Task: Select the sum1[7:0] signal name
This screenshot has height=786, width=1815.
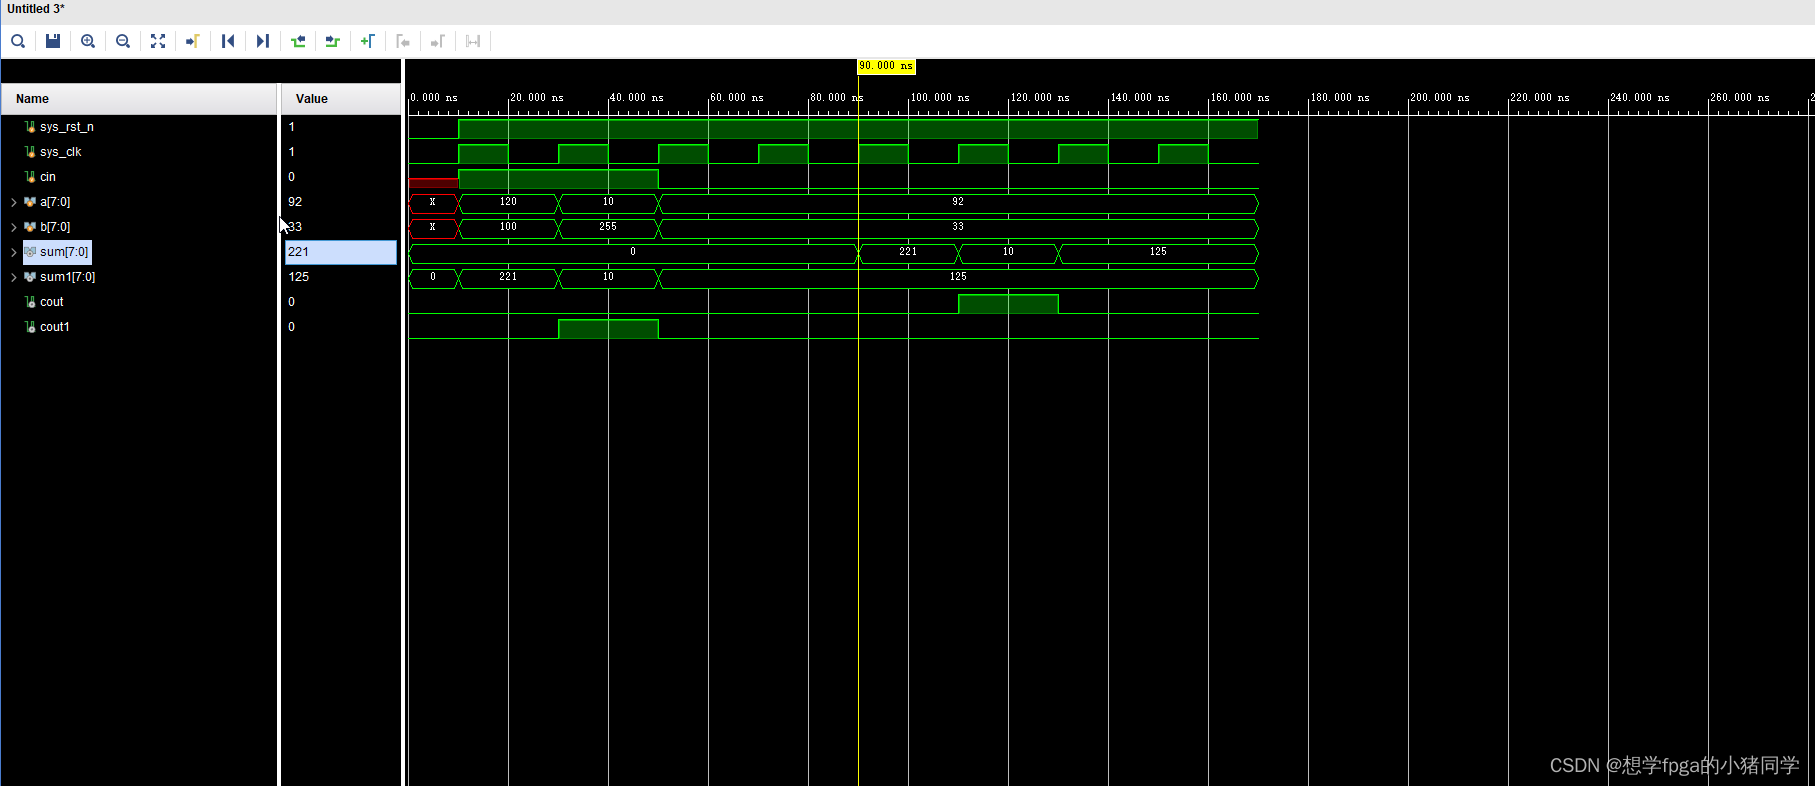Action: click(67, 277)
